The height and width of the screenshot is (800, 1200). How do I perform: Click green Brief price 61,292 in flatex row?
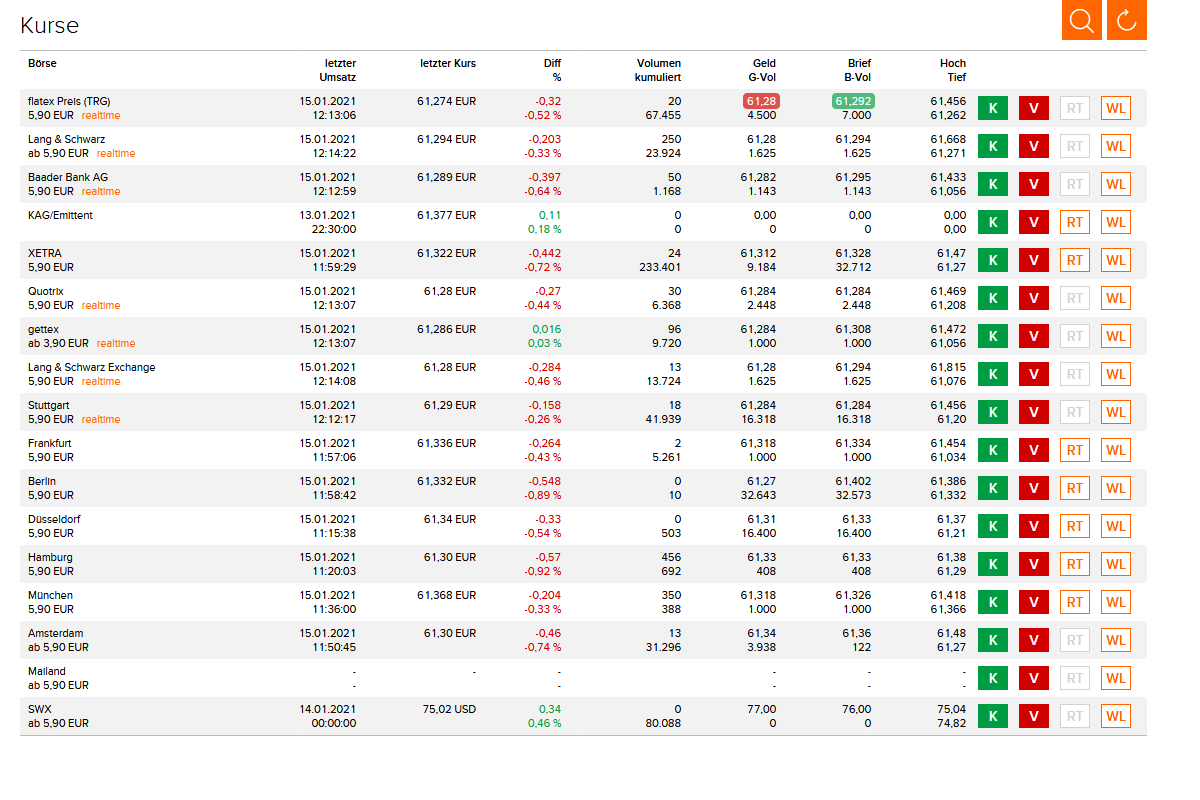click(852, 101)
